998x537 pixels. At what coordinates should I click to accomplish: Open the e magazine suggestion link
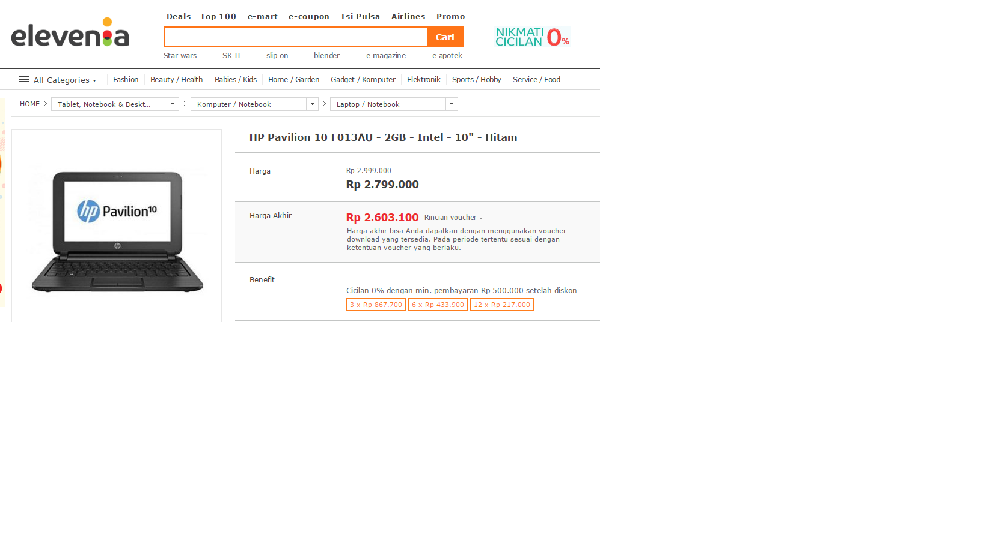point(386,56)
